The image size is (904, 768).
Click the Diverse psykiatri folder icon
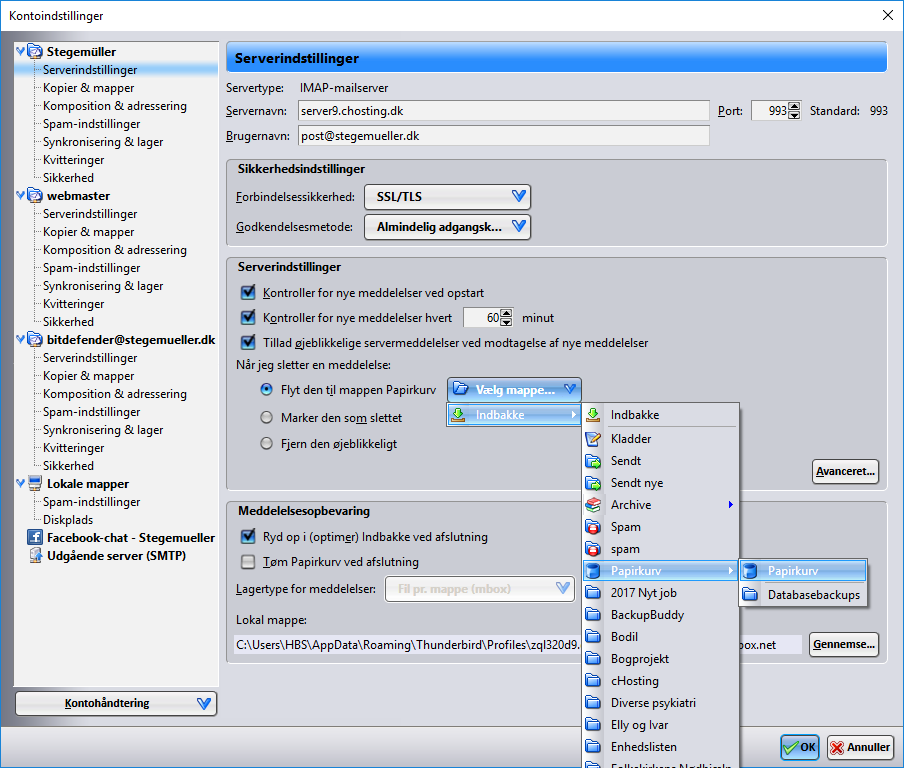tap(593, 702)
